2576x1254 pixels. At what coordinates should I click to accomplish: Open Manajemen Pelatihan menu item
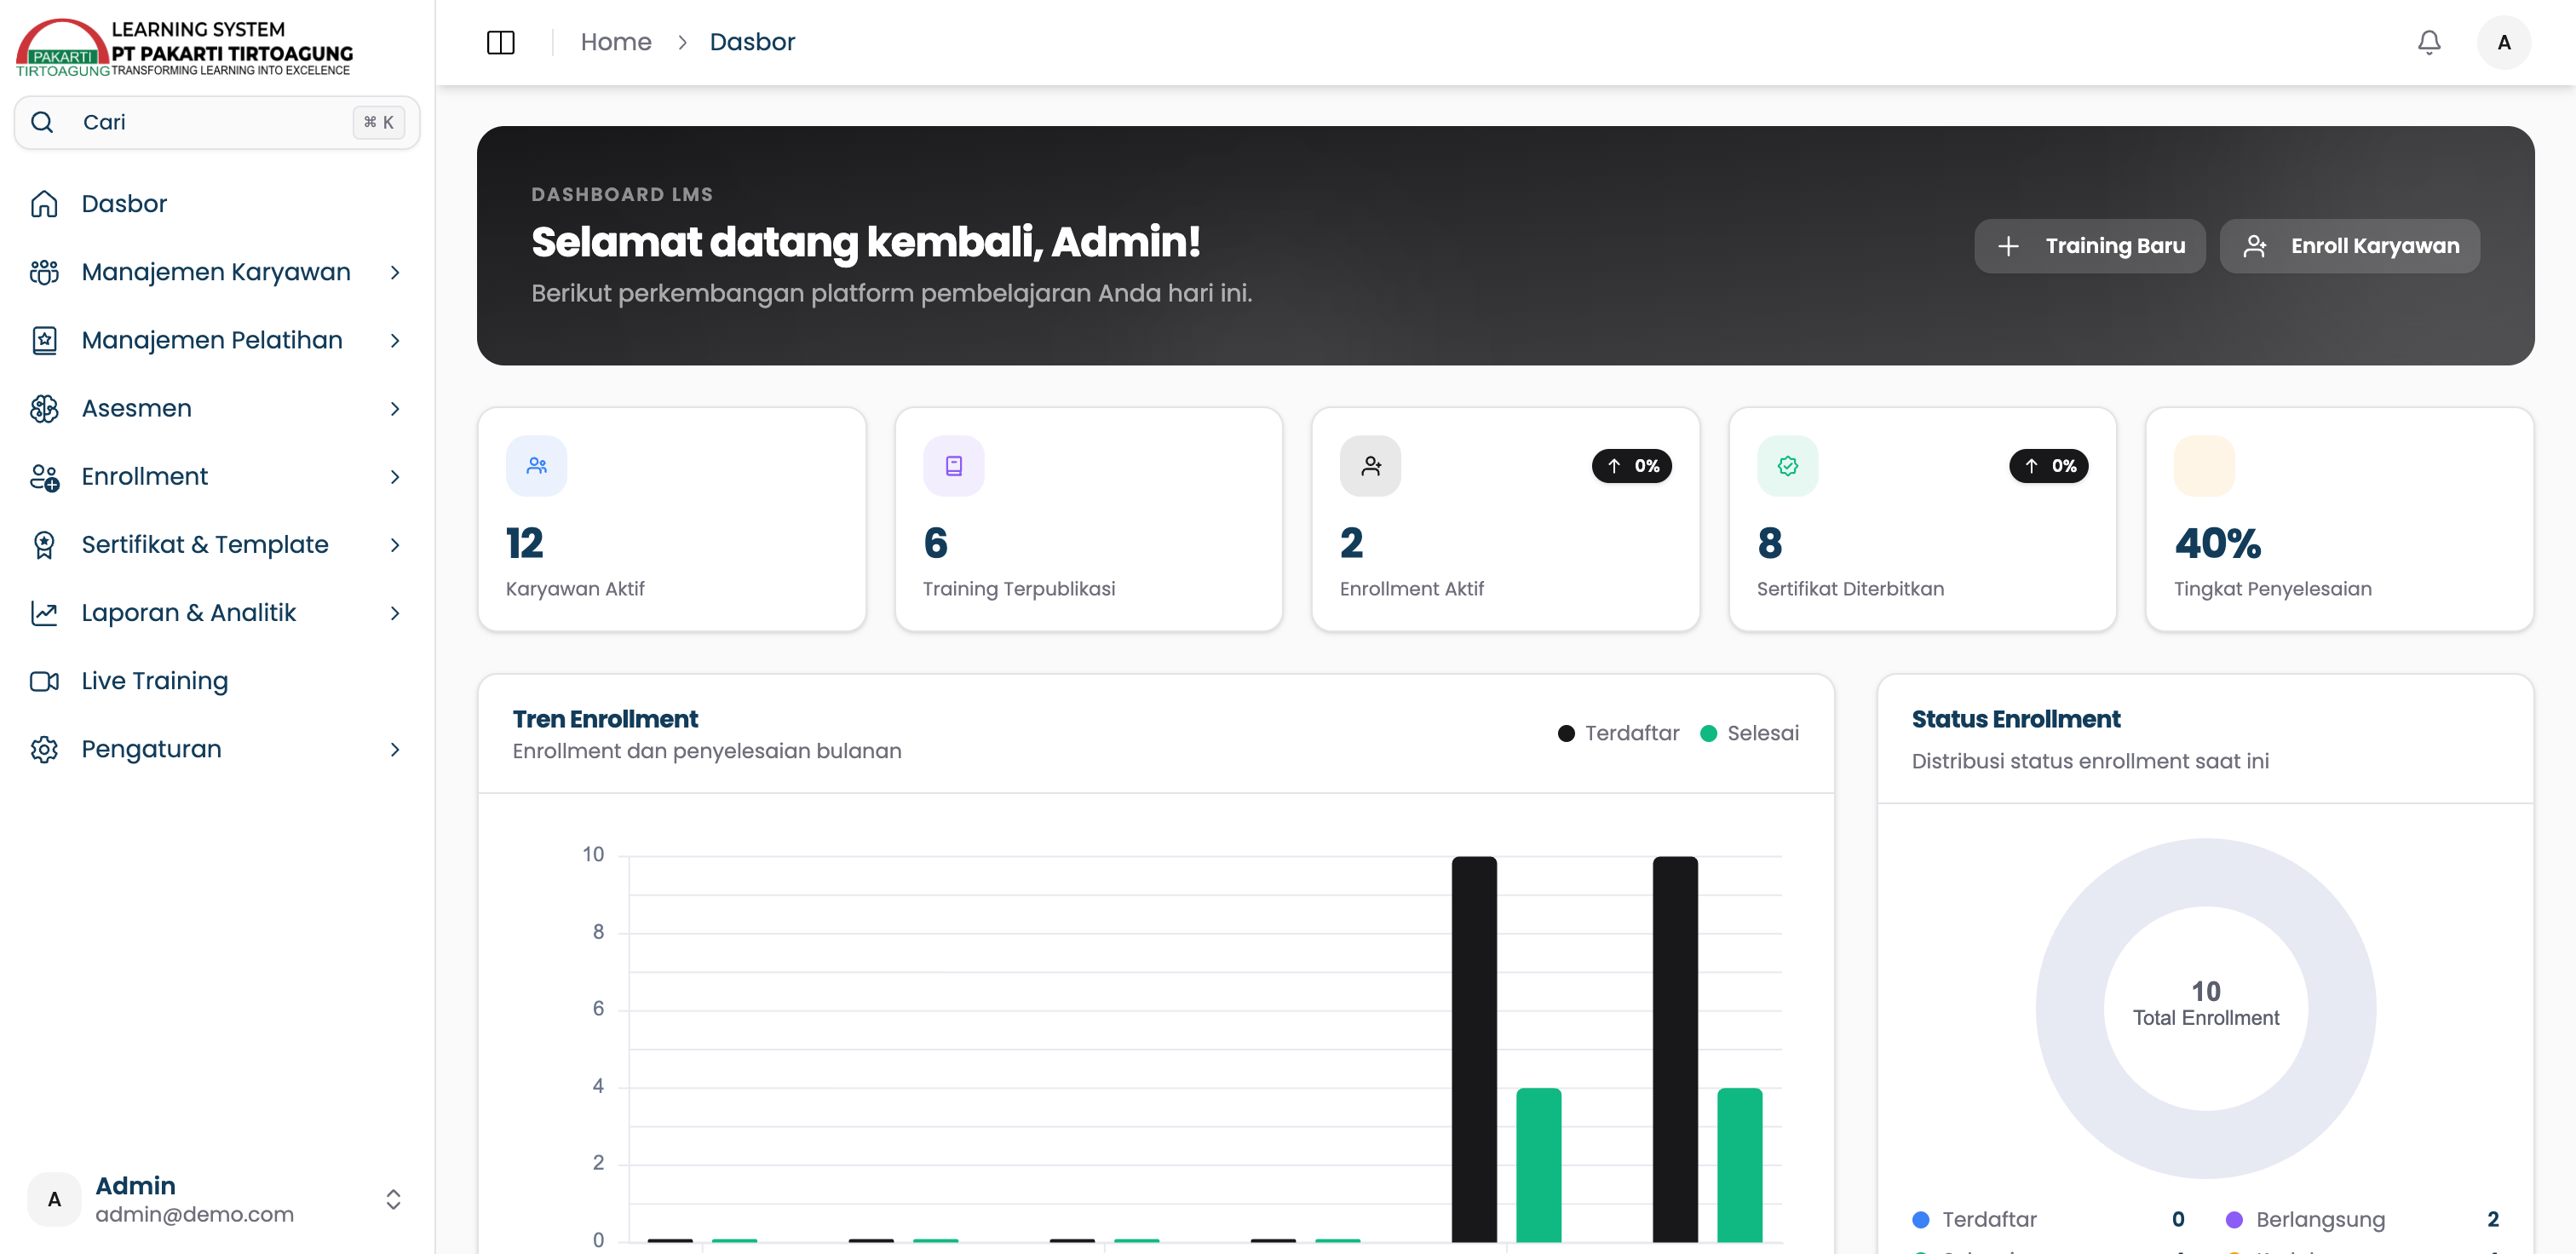tap(217, 340)
